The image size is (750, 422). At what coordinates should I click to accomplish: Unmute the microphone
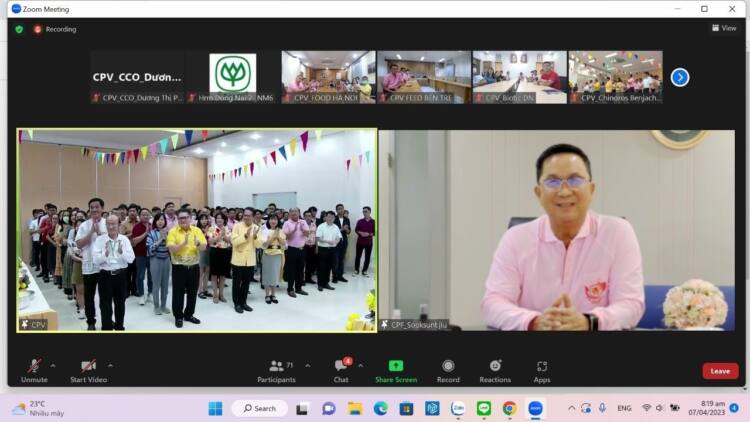34,367
